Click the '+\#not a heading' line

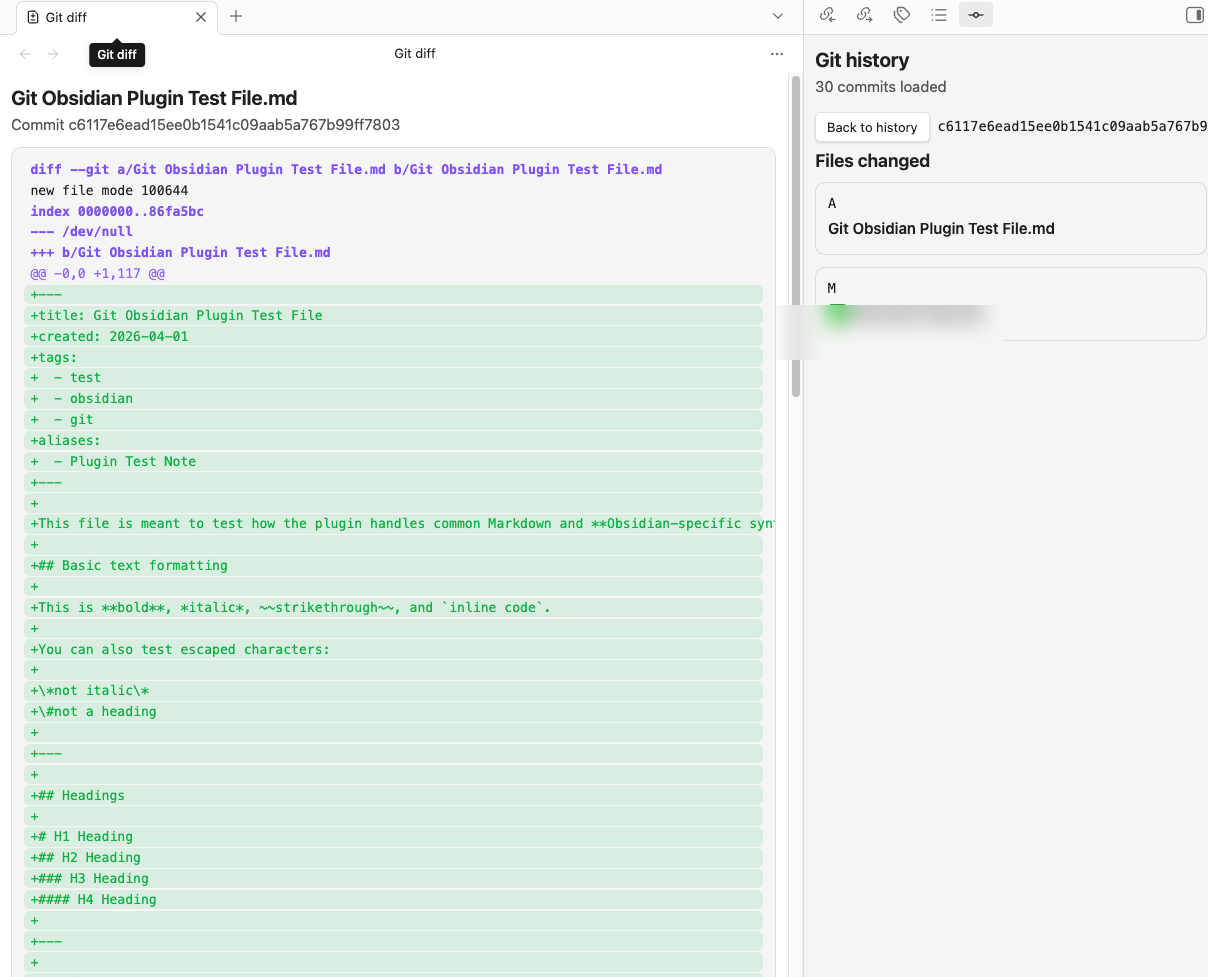(x=394, y=711)
